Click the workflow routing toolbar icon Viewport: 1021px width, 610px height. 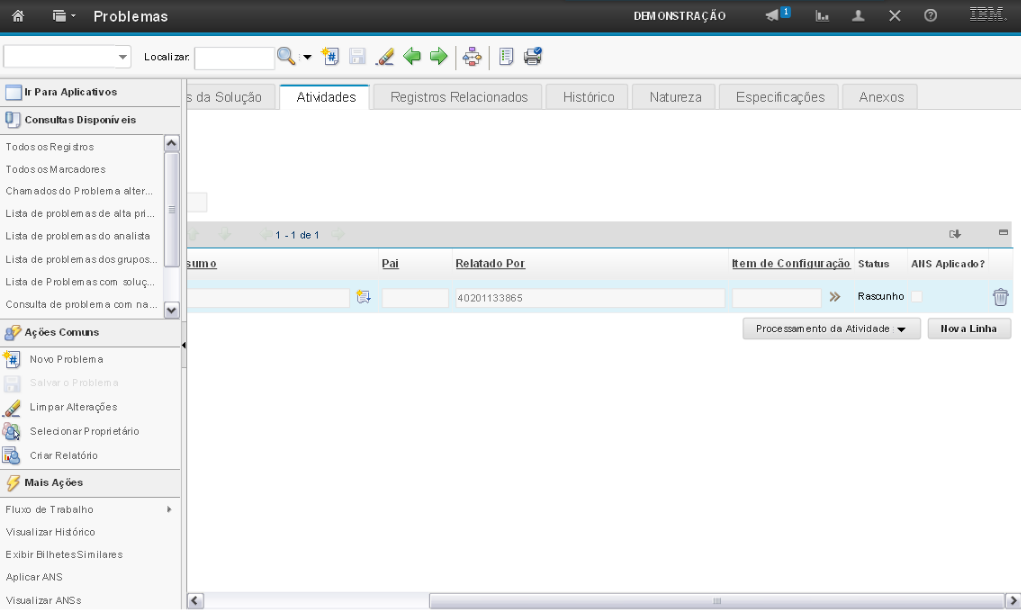472,57
